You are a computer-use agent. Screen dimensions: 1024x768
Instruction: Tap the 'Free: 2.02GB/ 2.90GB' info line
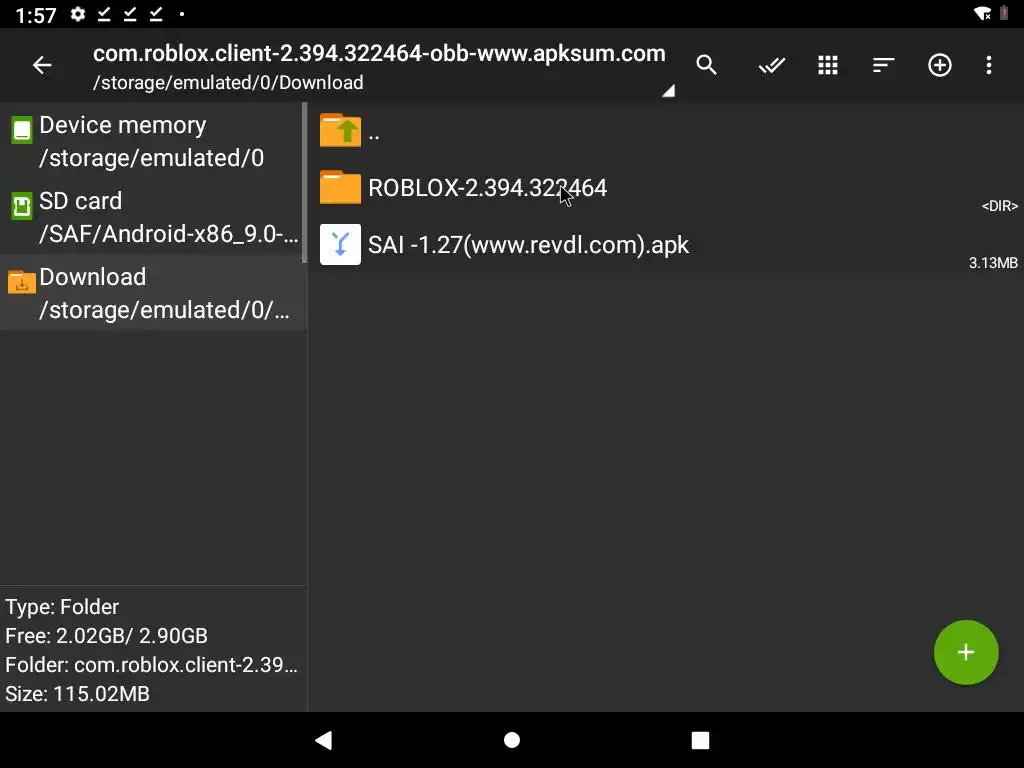click(106, 635)
